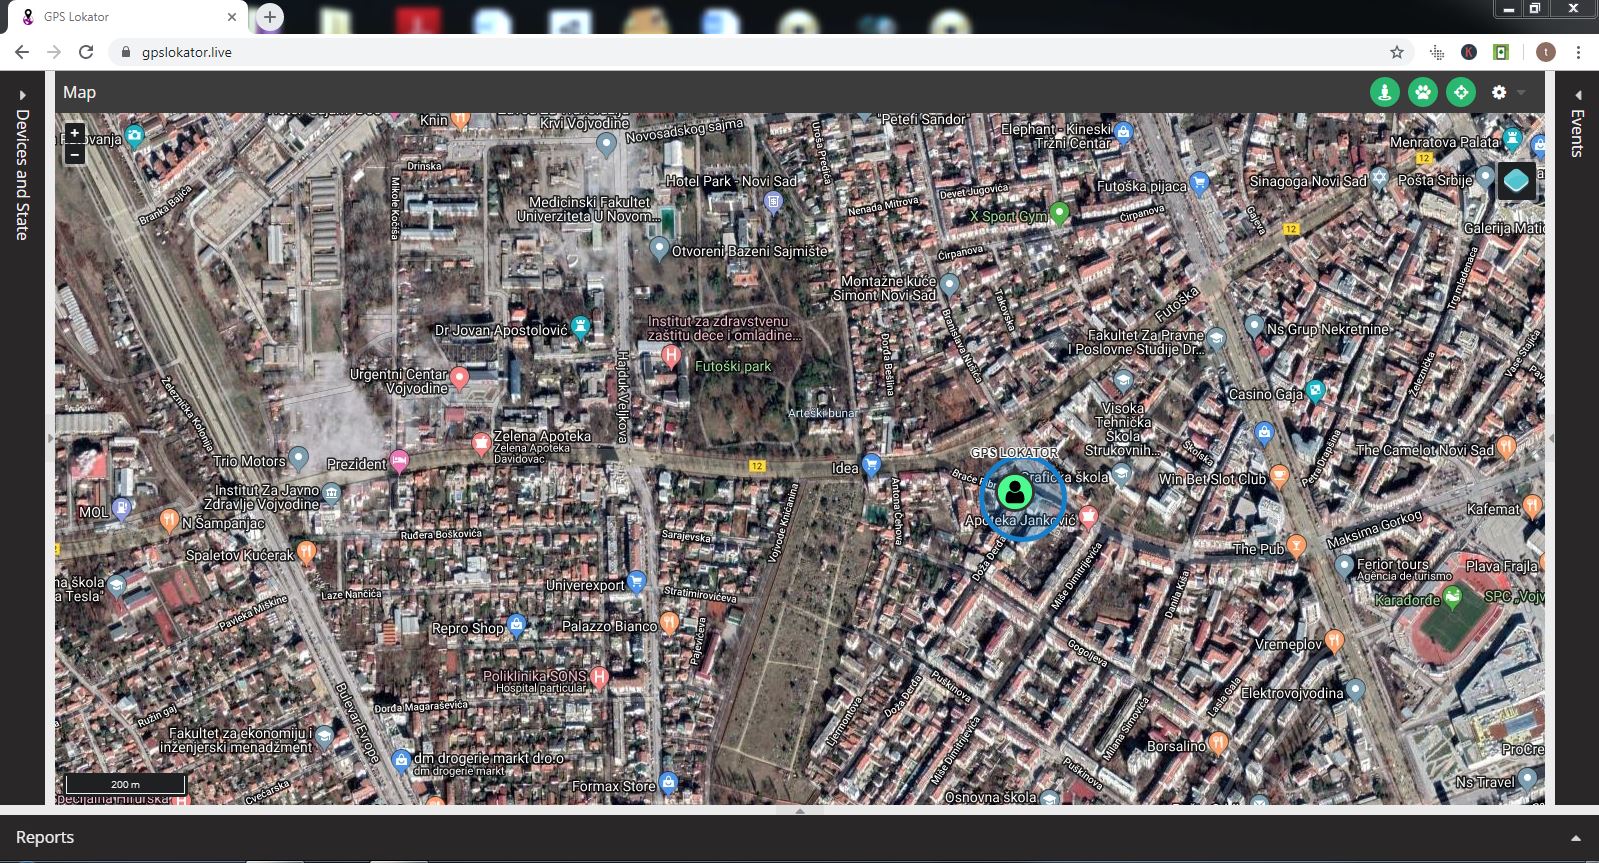1599x863 pixels.
Task: Click the right map edge collapse handle
Action: coord(1551,438)
